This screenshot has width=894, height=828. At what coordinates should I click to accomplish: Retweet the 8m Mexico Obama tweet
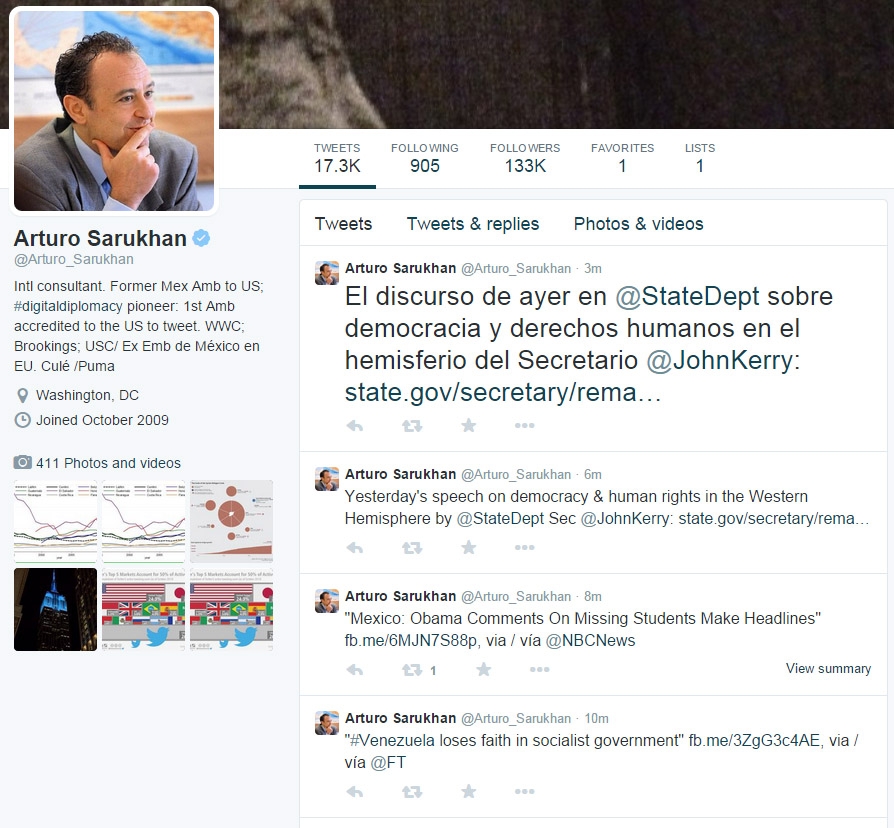412,669
